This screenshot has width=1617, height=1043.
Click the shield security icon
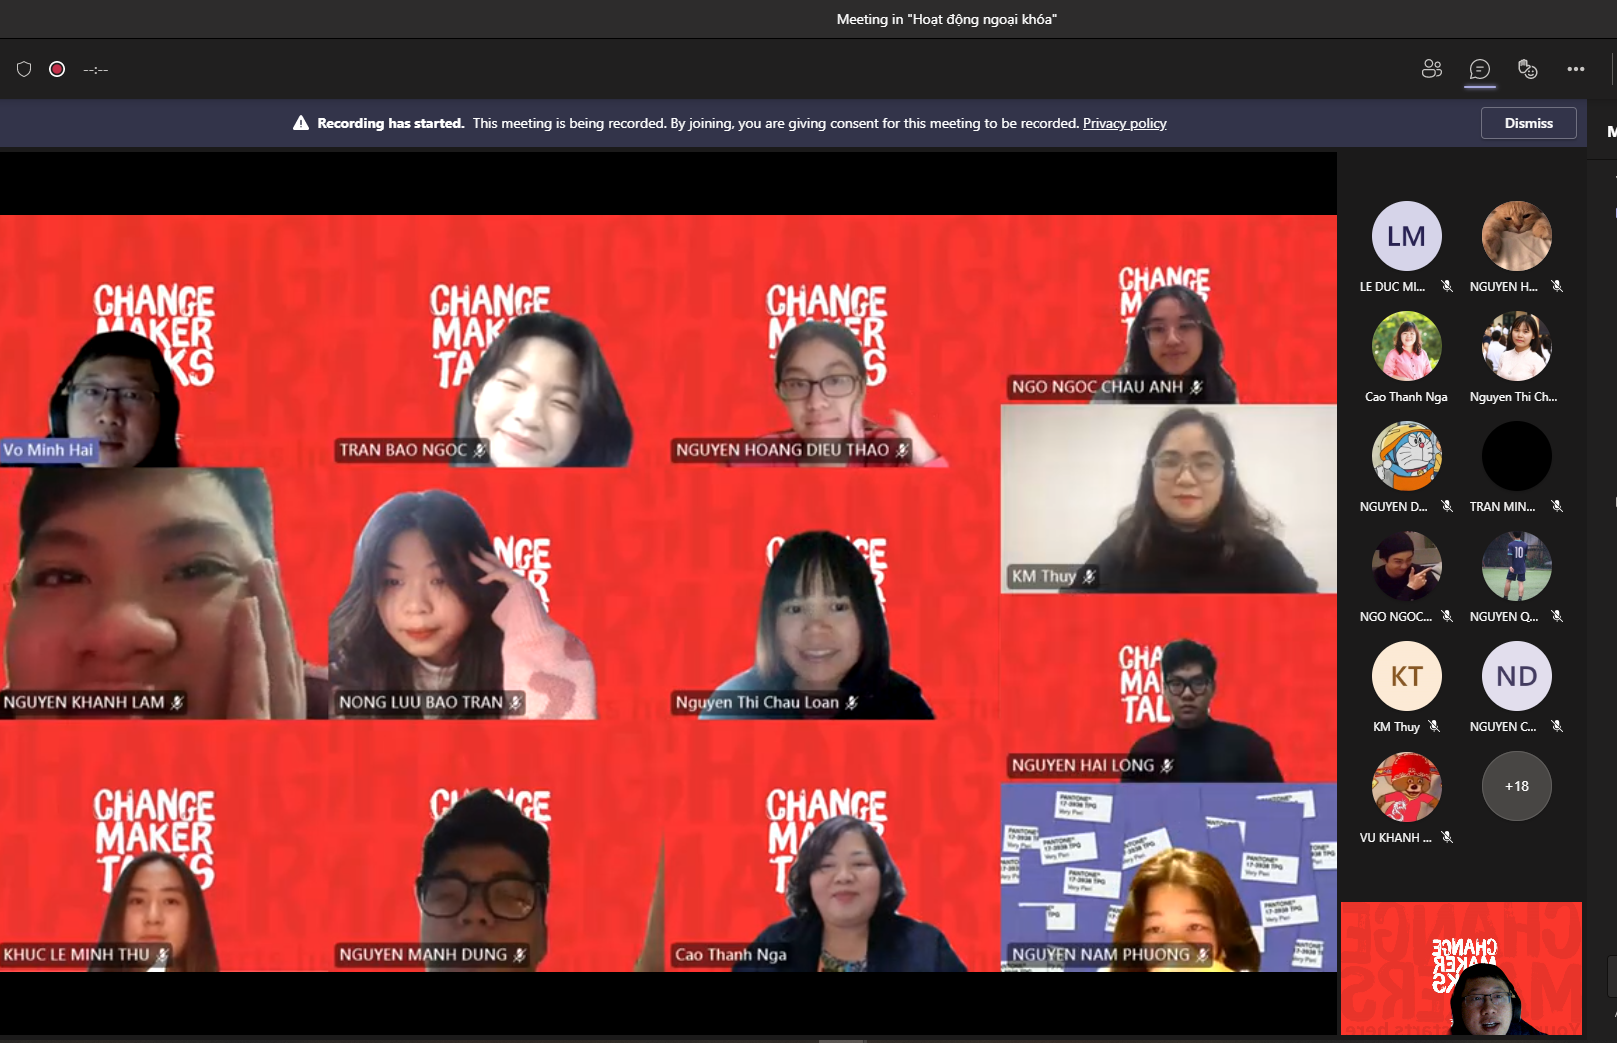pos(24,69)
